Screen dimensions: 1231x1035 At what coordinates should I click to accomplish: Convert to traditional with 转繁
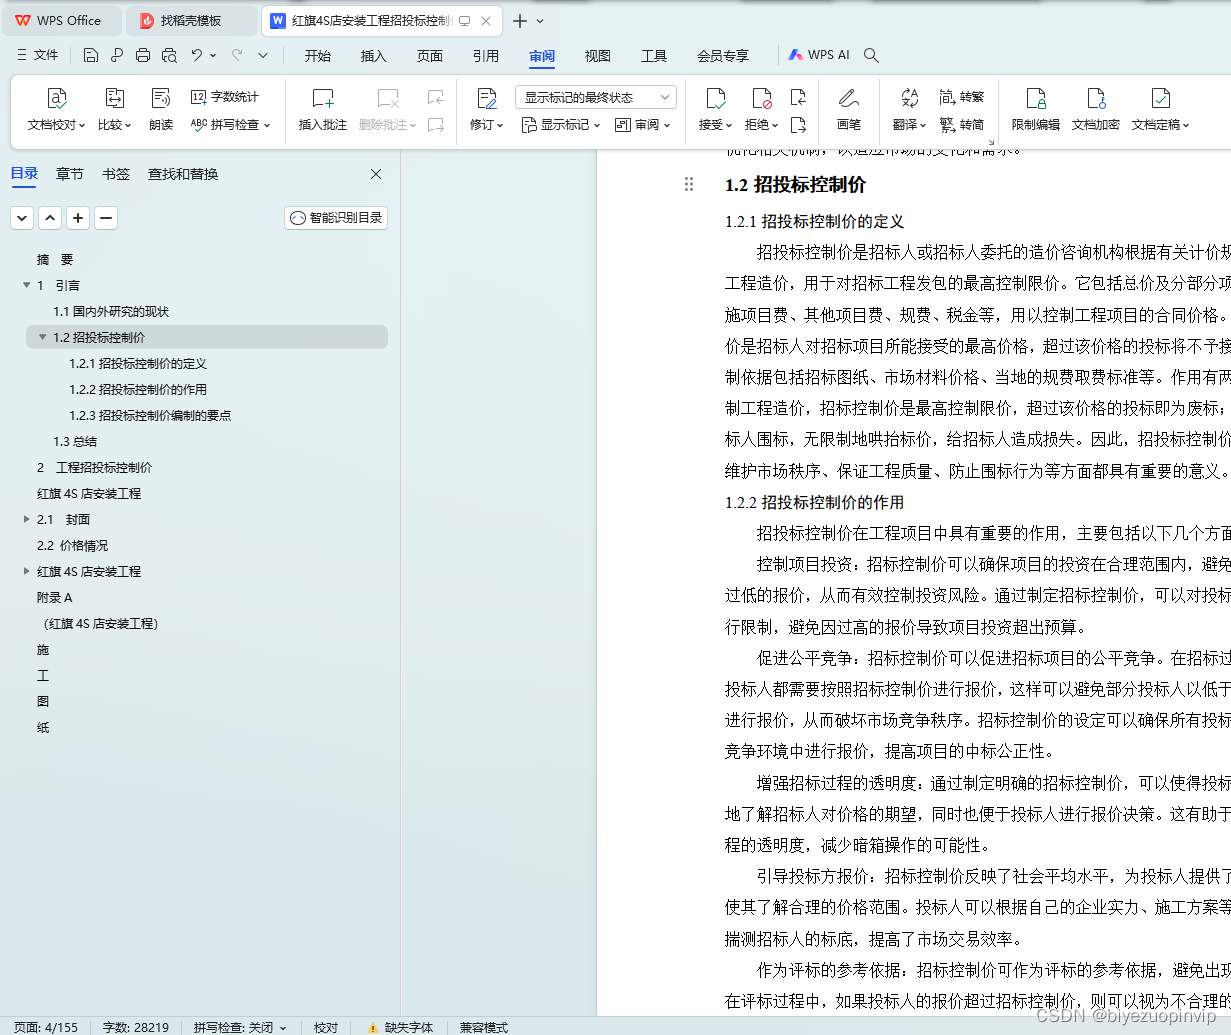click(x=962, y=97)
